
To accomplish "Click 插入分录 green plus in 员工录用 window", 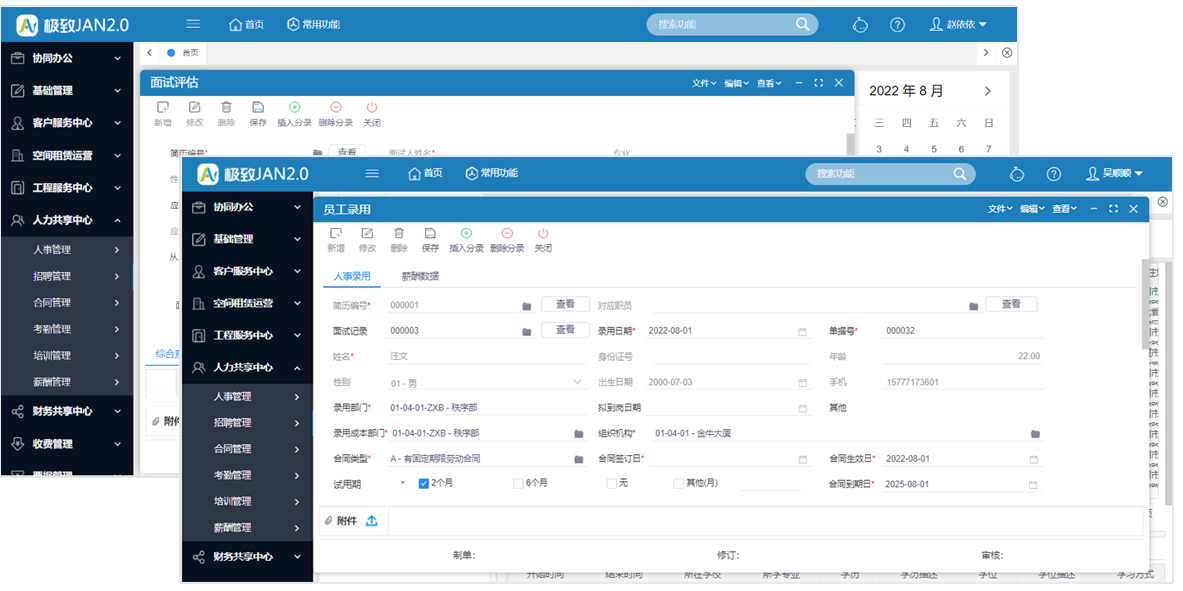I will [466, 234].
